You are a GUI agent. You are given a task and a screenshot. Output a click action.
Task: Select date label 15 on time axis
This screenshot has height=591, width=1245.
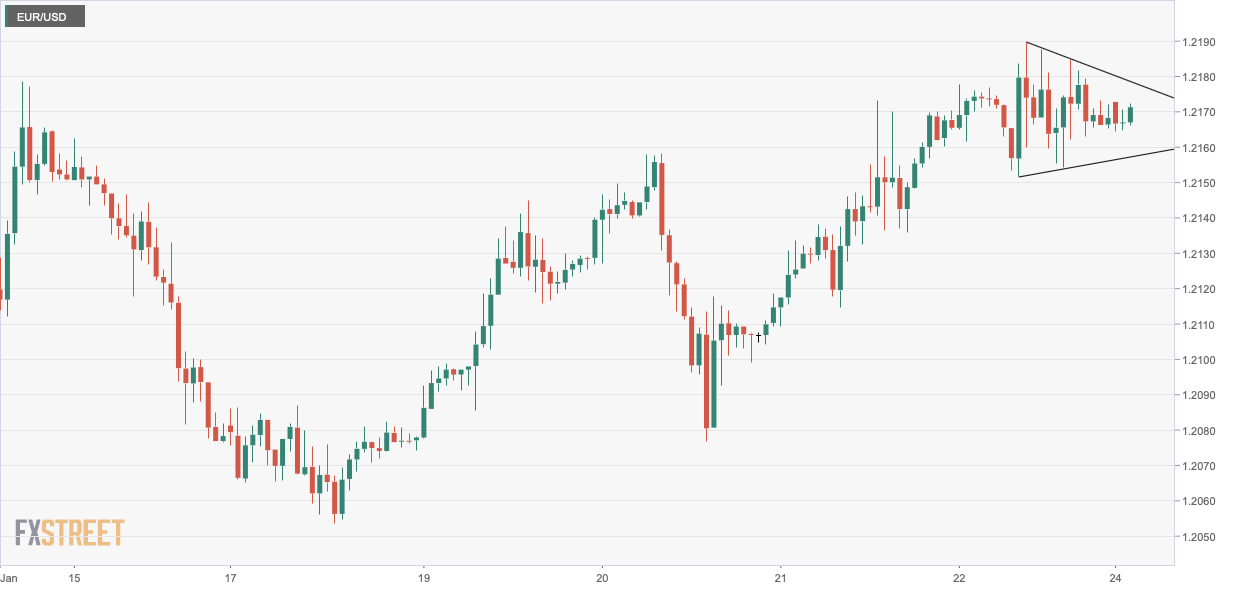pyautogui.click(x=73, y=578)
